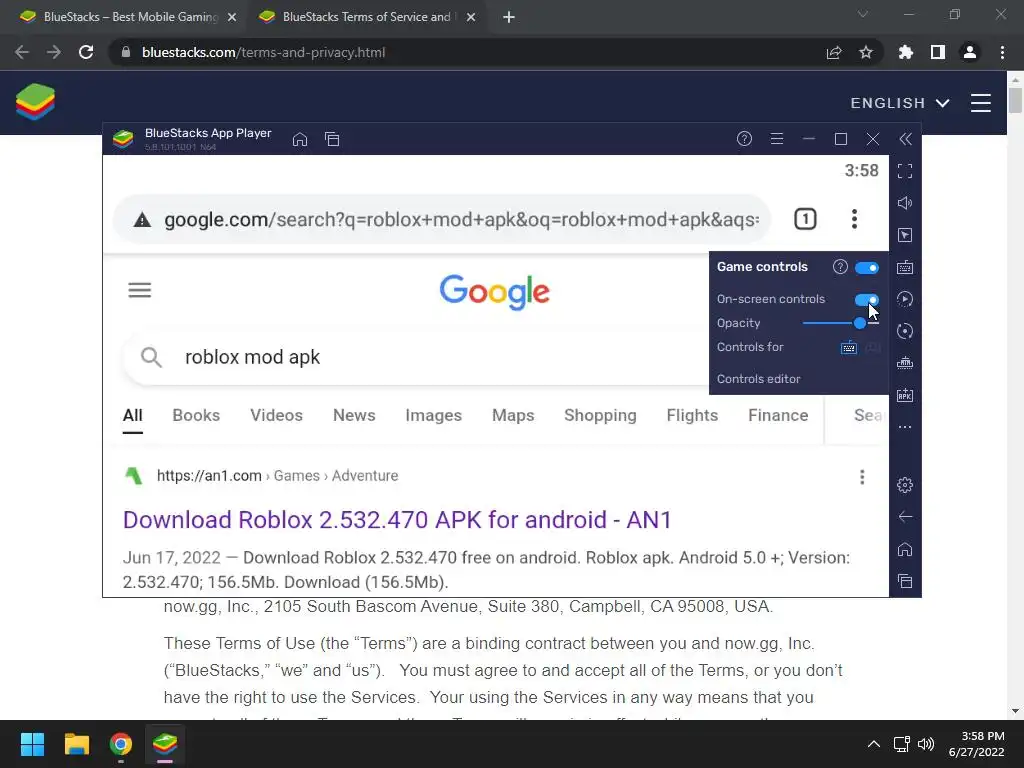Select the dimmed gamepad option in Controls for

point(872,347)
